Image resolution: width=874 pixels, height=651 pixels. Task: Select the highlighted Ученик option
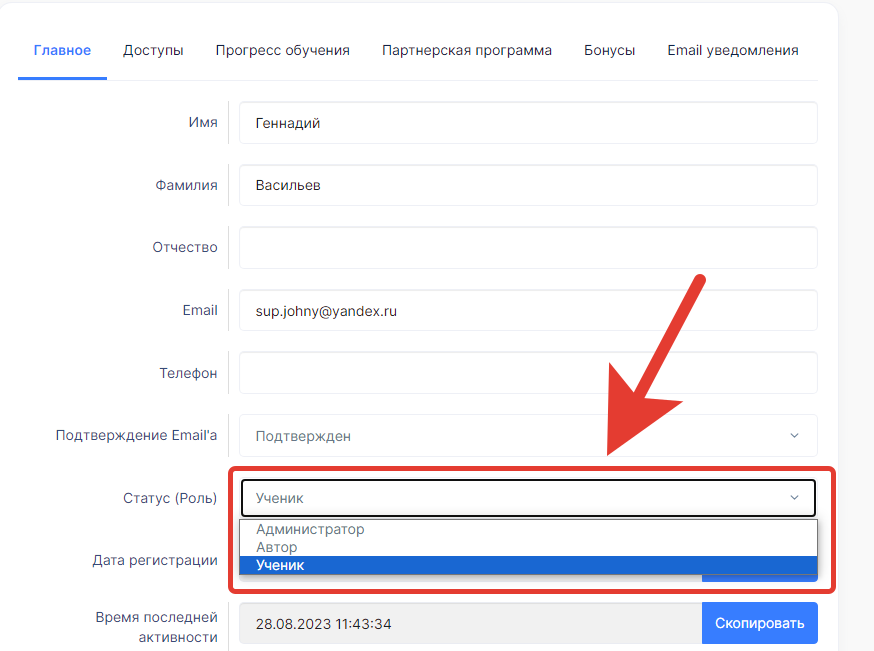280,565
